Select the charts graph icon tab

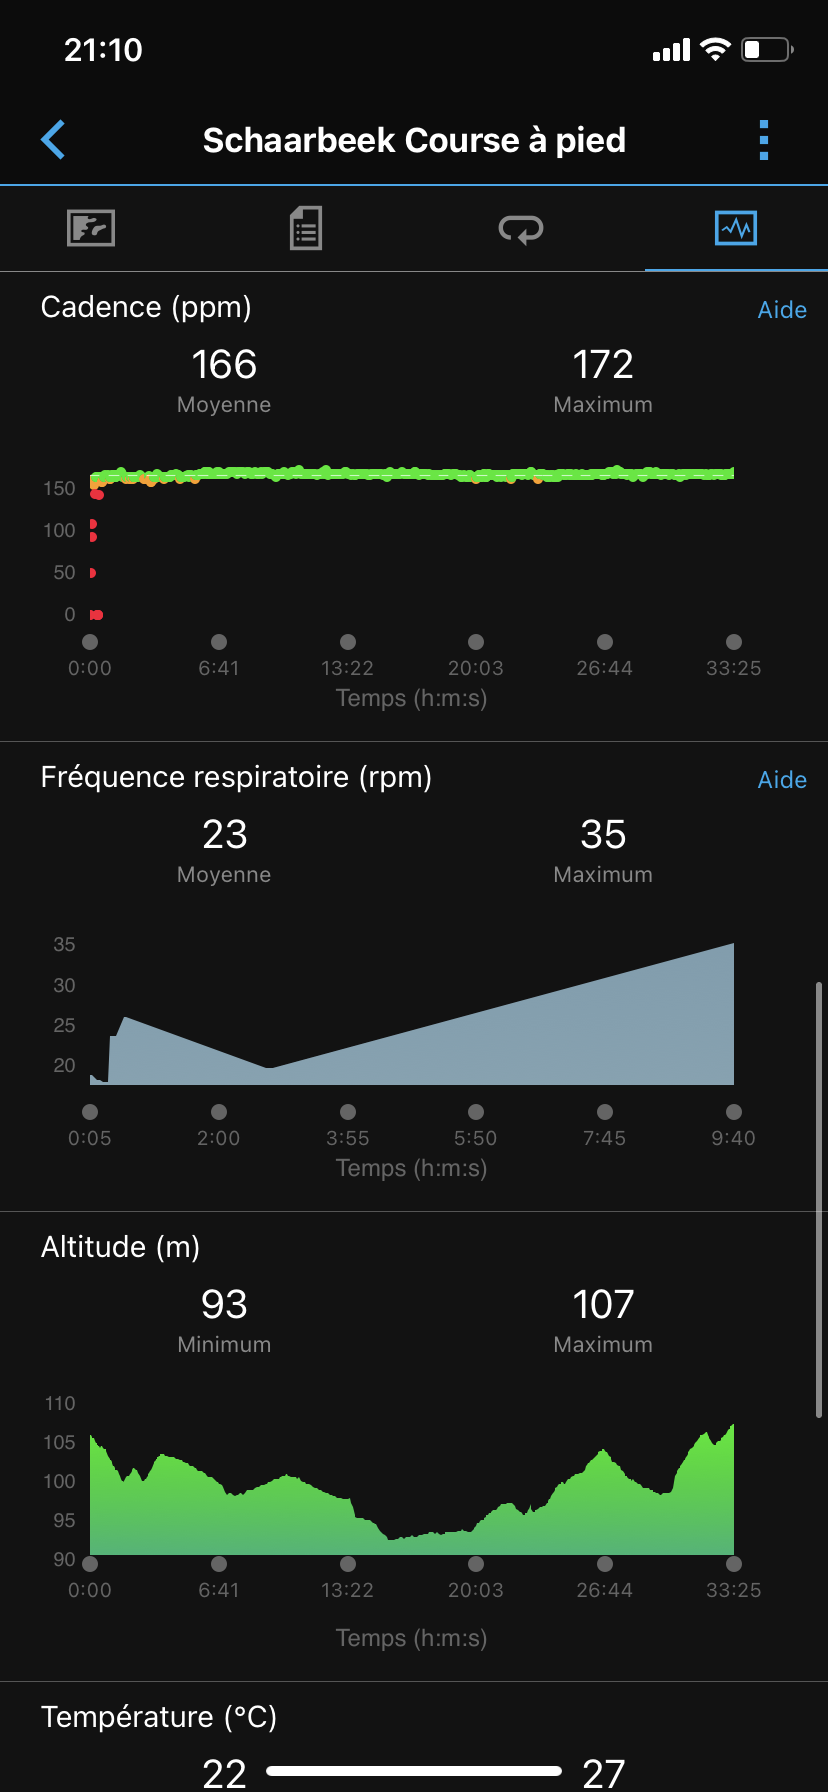click(x=736, y=228)
